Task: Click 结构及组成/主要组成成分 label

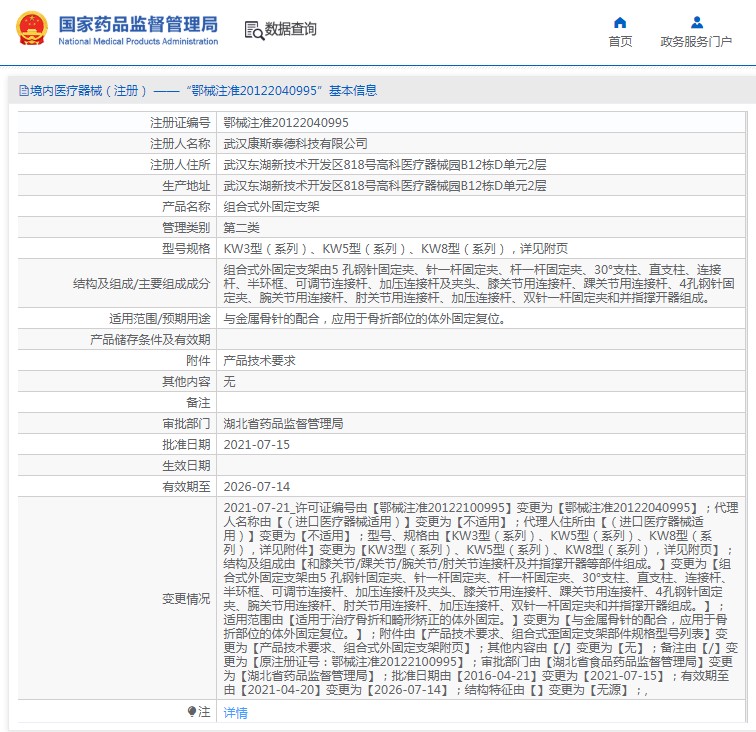Action: coord(141,284)
